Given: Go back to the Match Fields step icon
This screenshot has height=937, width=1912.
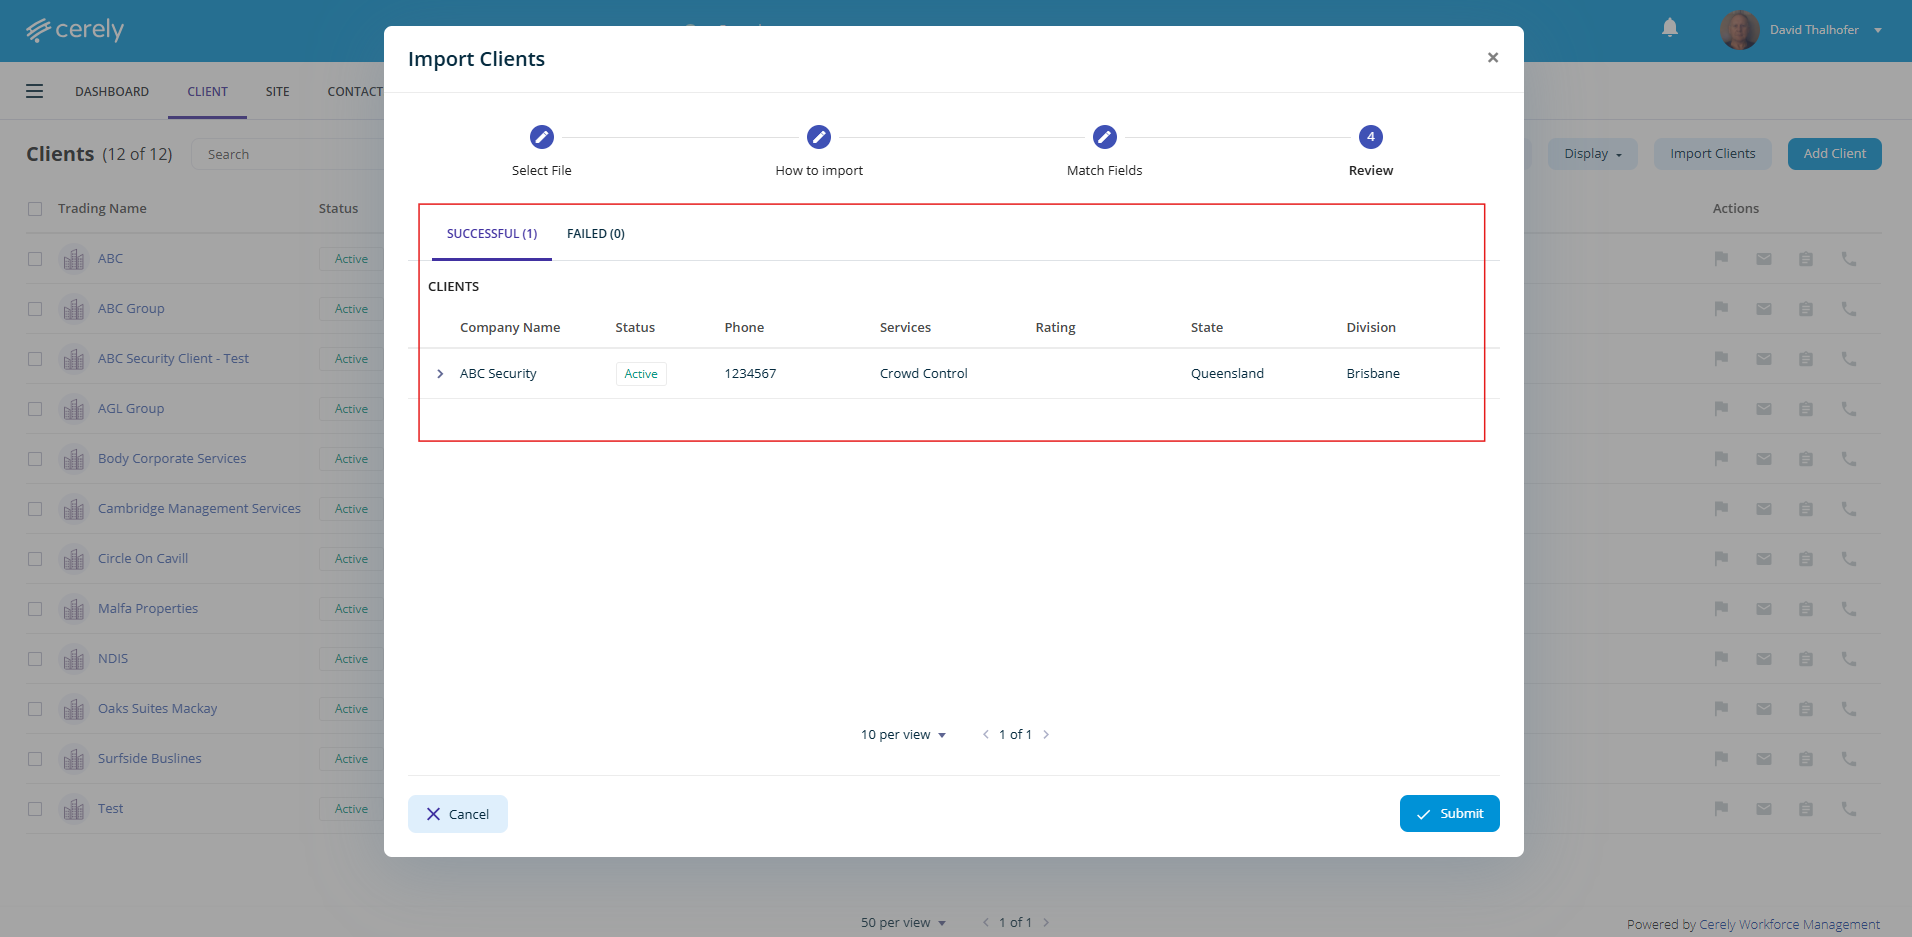Looking at the screenshot, I should click(1105, 137).
